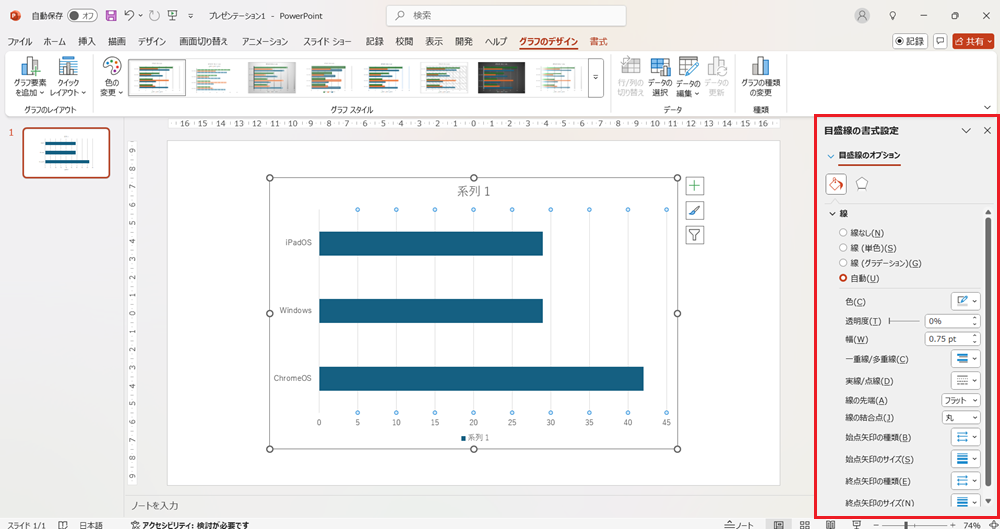Open 始点矢印のサイズ(S) dropdown
The width and height of the screenshot is (1000, 529).
966,459
